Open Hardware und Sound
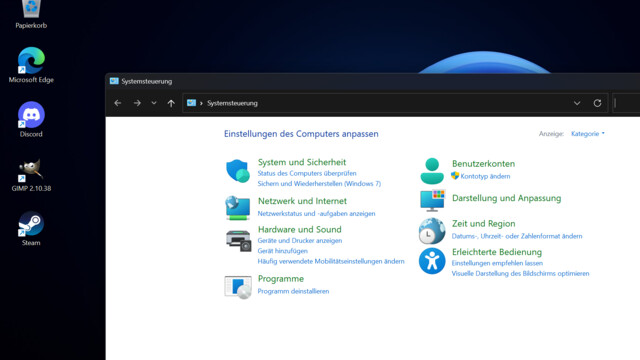Viewport: 640px width, 360px height. point(300,229)
